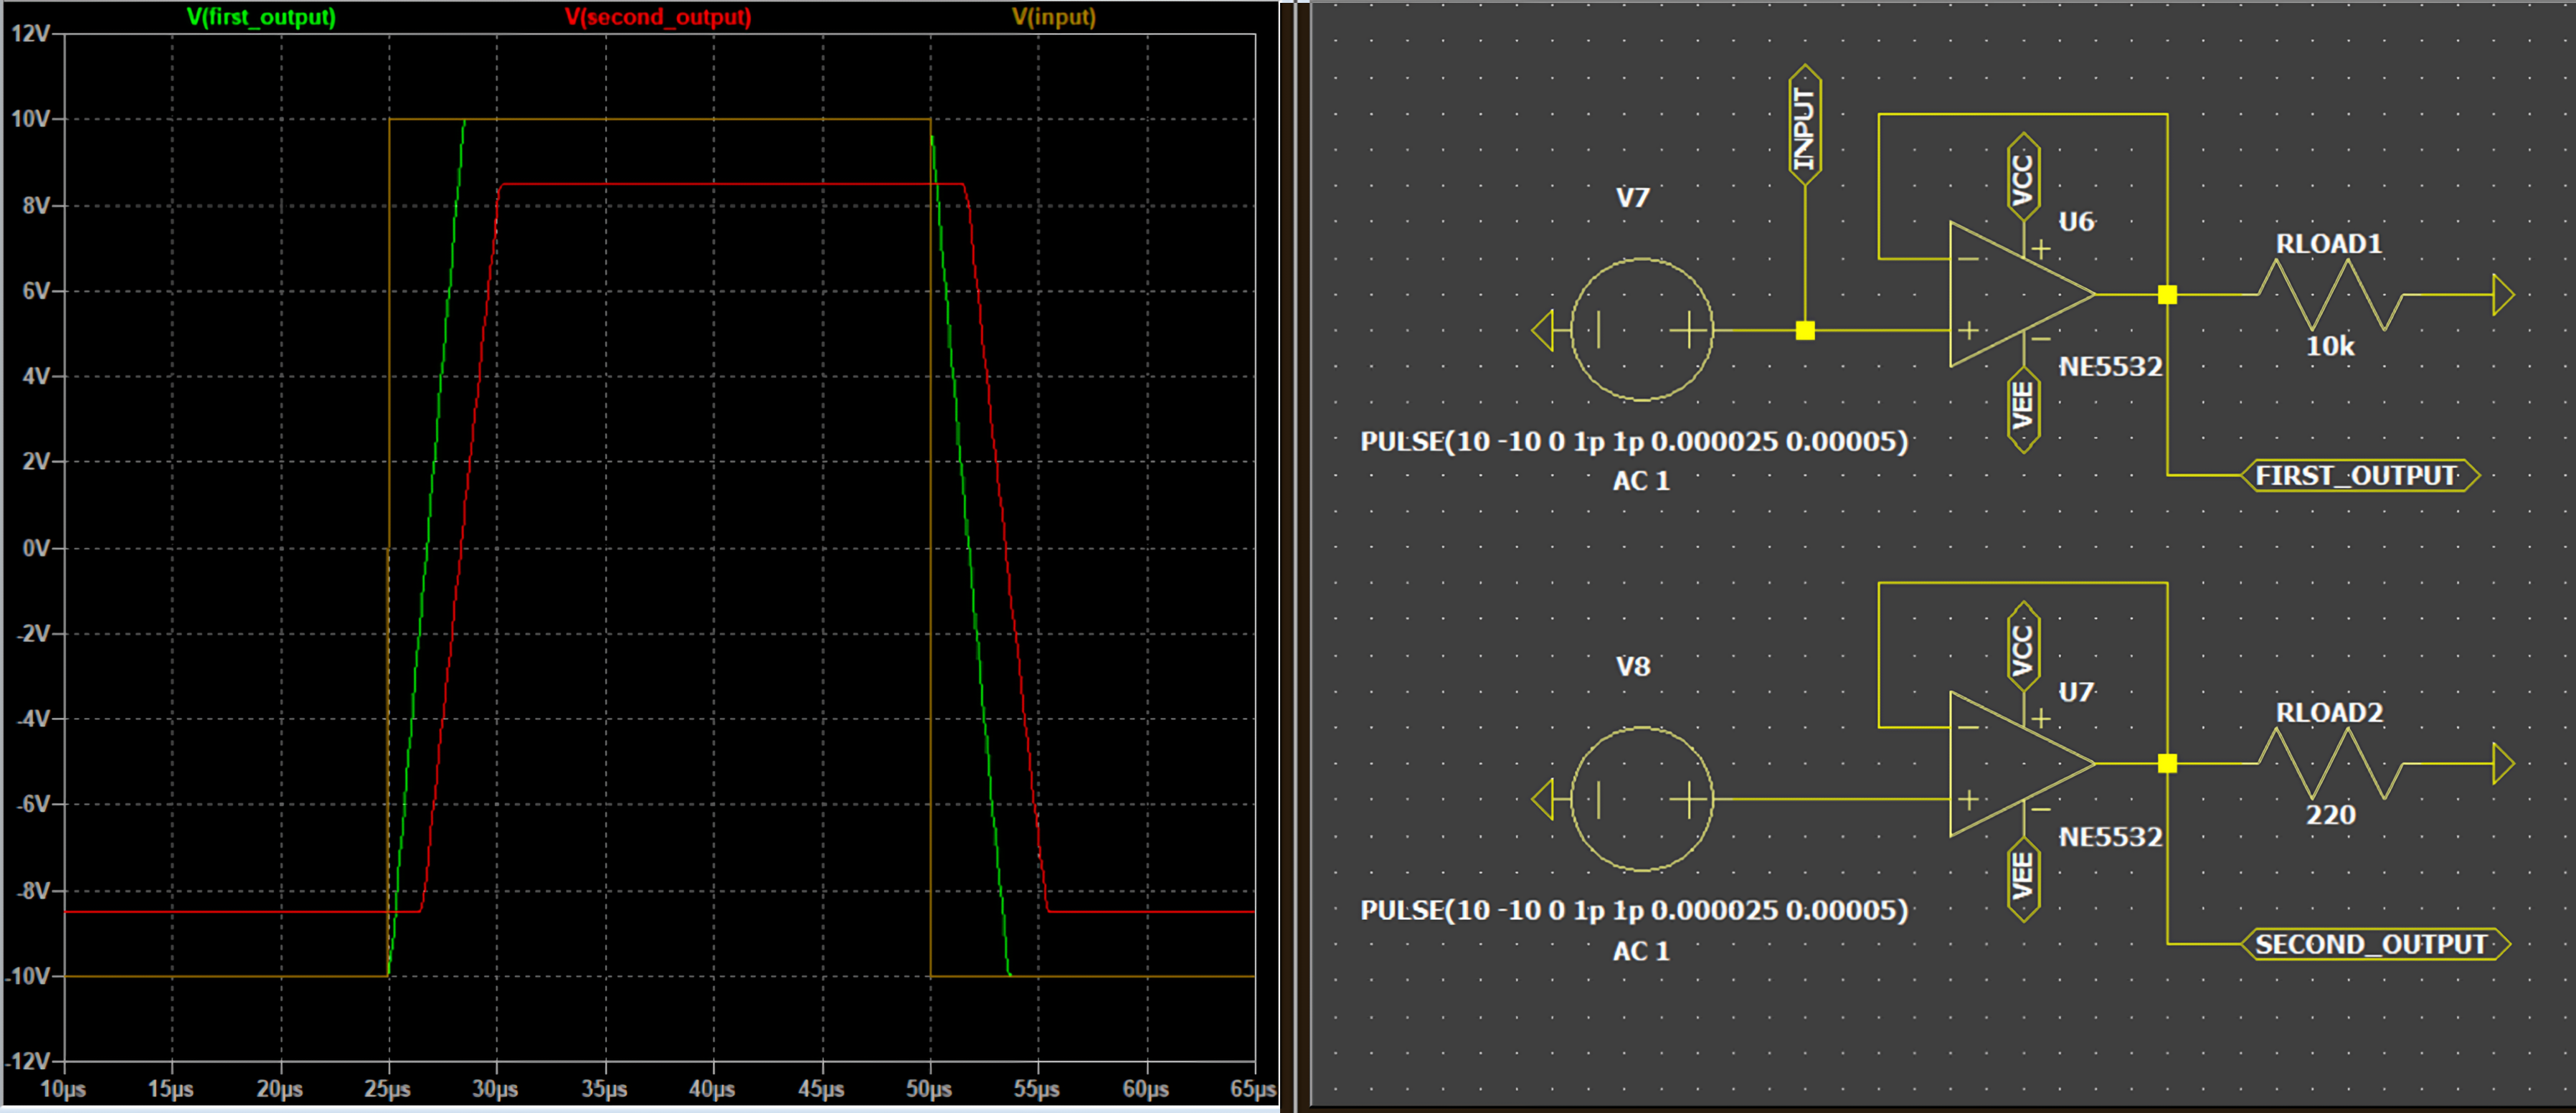Viewport: 2576px width, 1113px height.
Task: Click the V(first_output) trace label
Action: coord(261,17)
